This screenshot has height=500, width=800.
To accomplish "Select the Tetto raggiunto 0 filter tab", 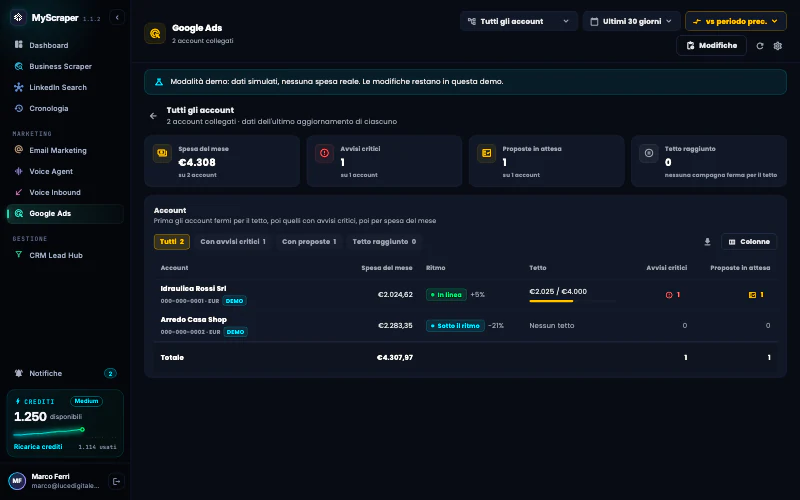I will point(384,242).
